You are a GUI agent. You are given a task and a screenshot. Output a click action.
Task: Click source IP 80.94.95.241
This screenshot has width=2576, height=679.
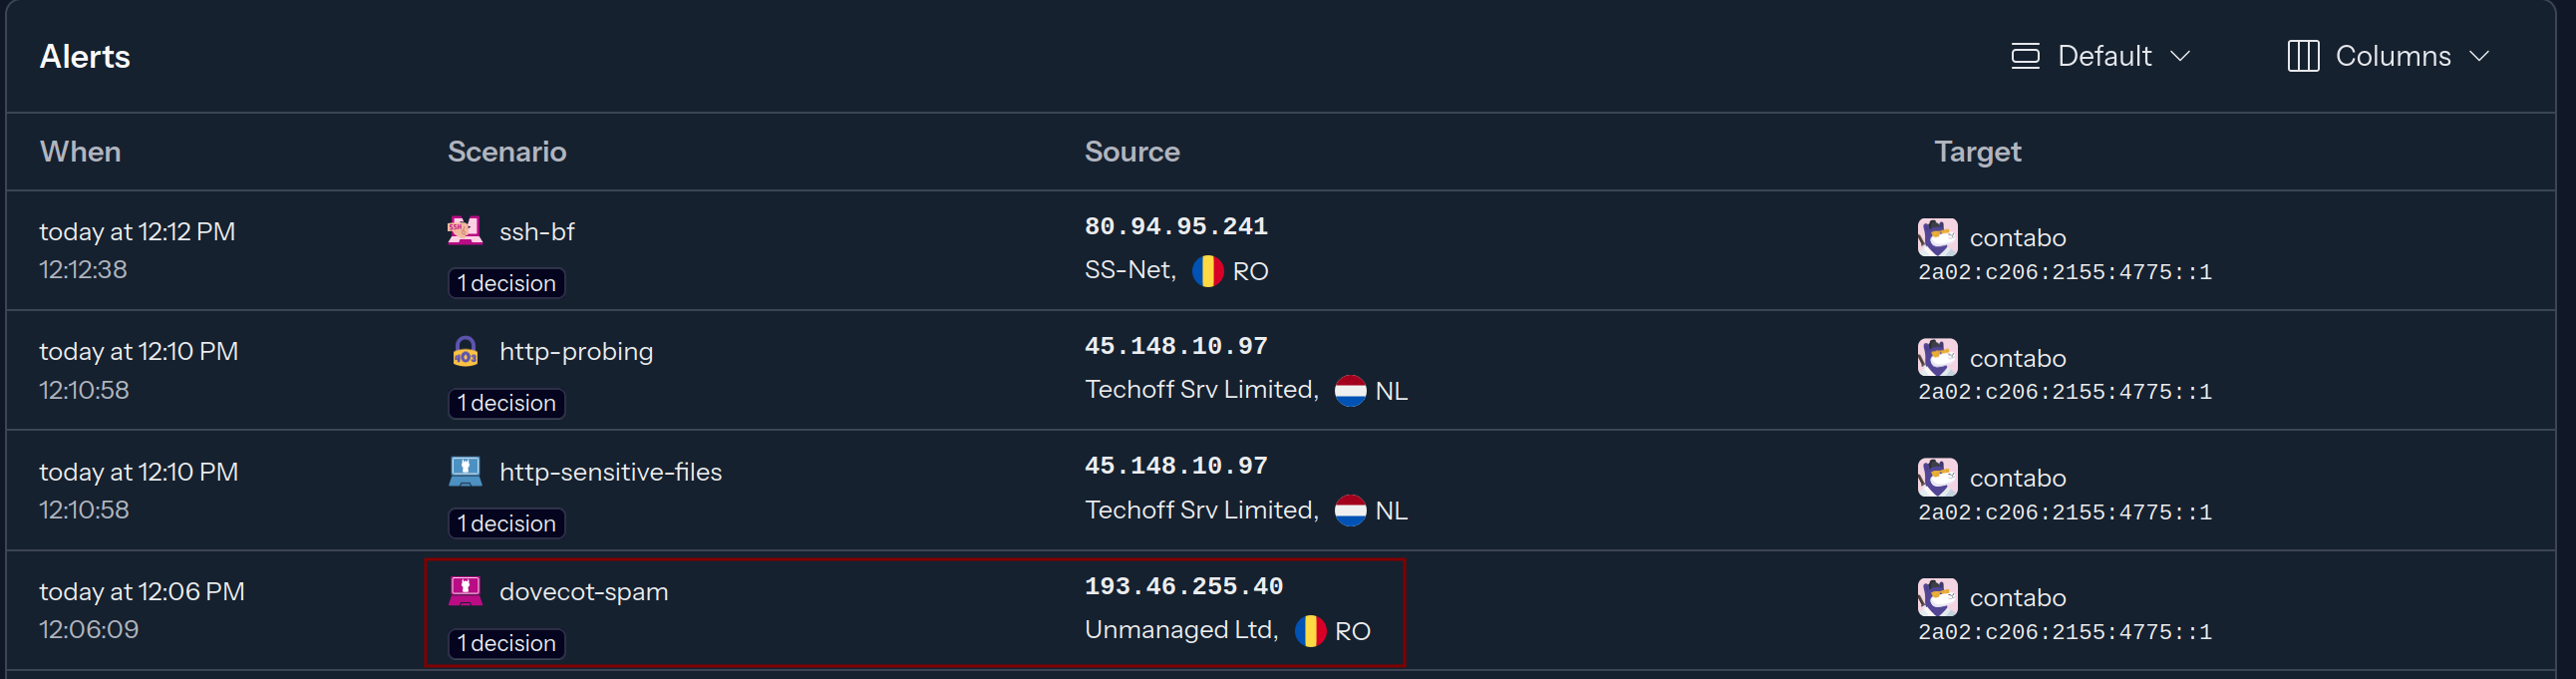pyautogui.click(x=1176, y=227)
